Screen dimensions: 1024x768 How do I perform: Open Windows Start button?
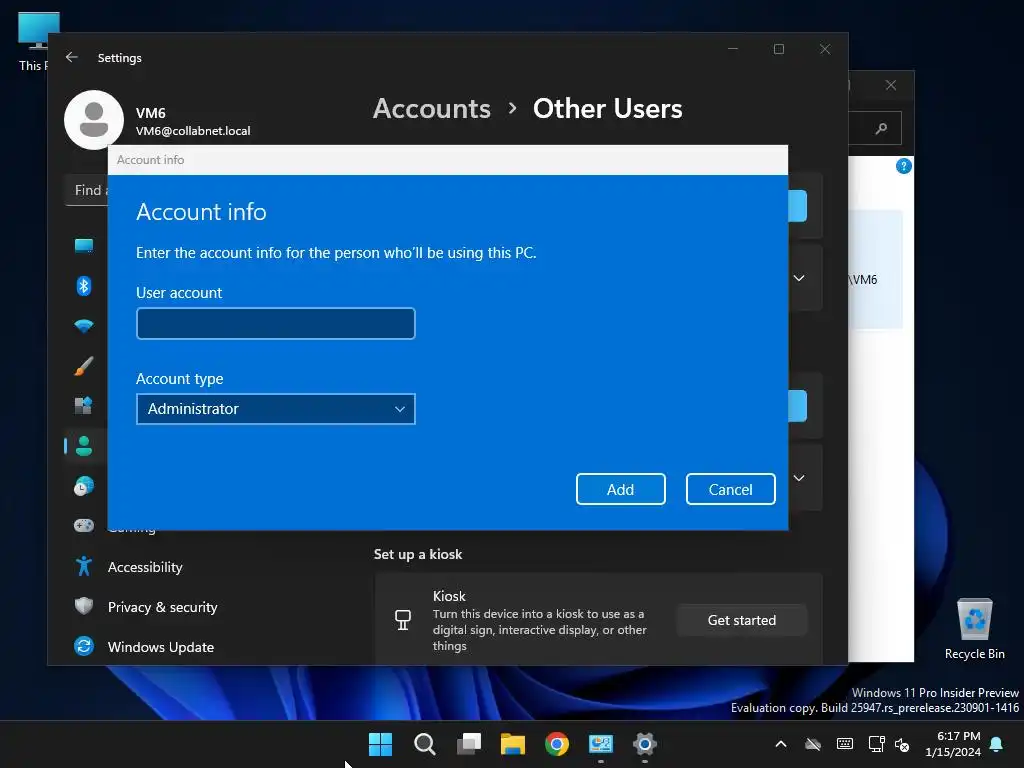[380, 744]
